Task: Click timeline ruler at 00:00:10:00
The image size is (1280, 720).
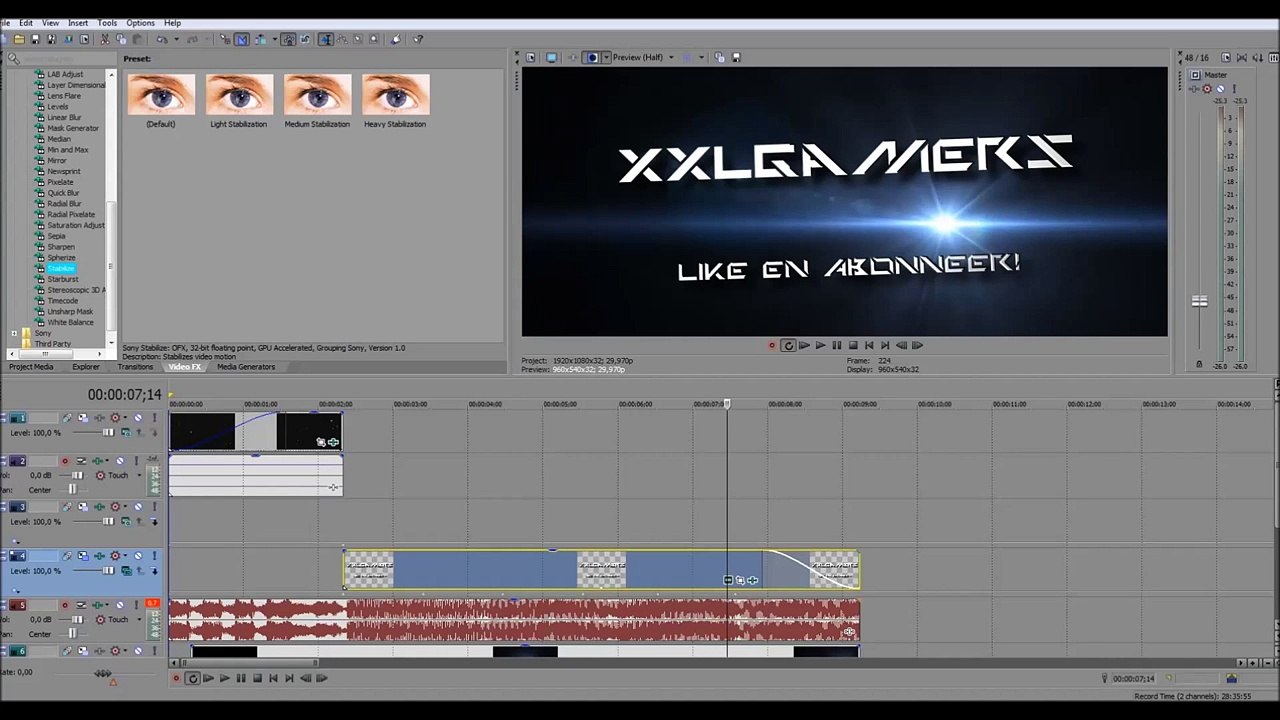Action: coord(935,404)
